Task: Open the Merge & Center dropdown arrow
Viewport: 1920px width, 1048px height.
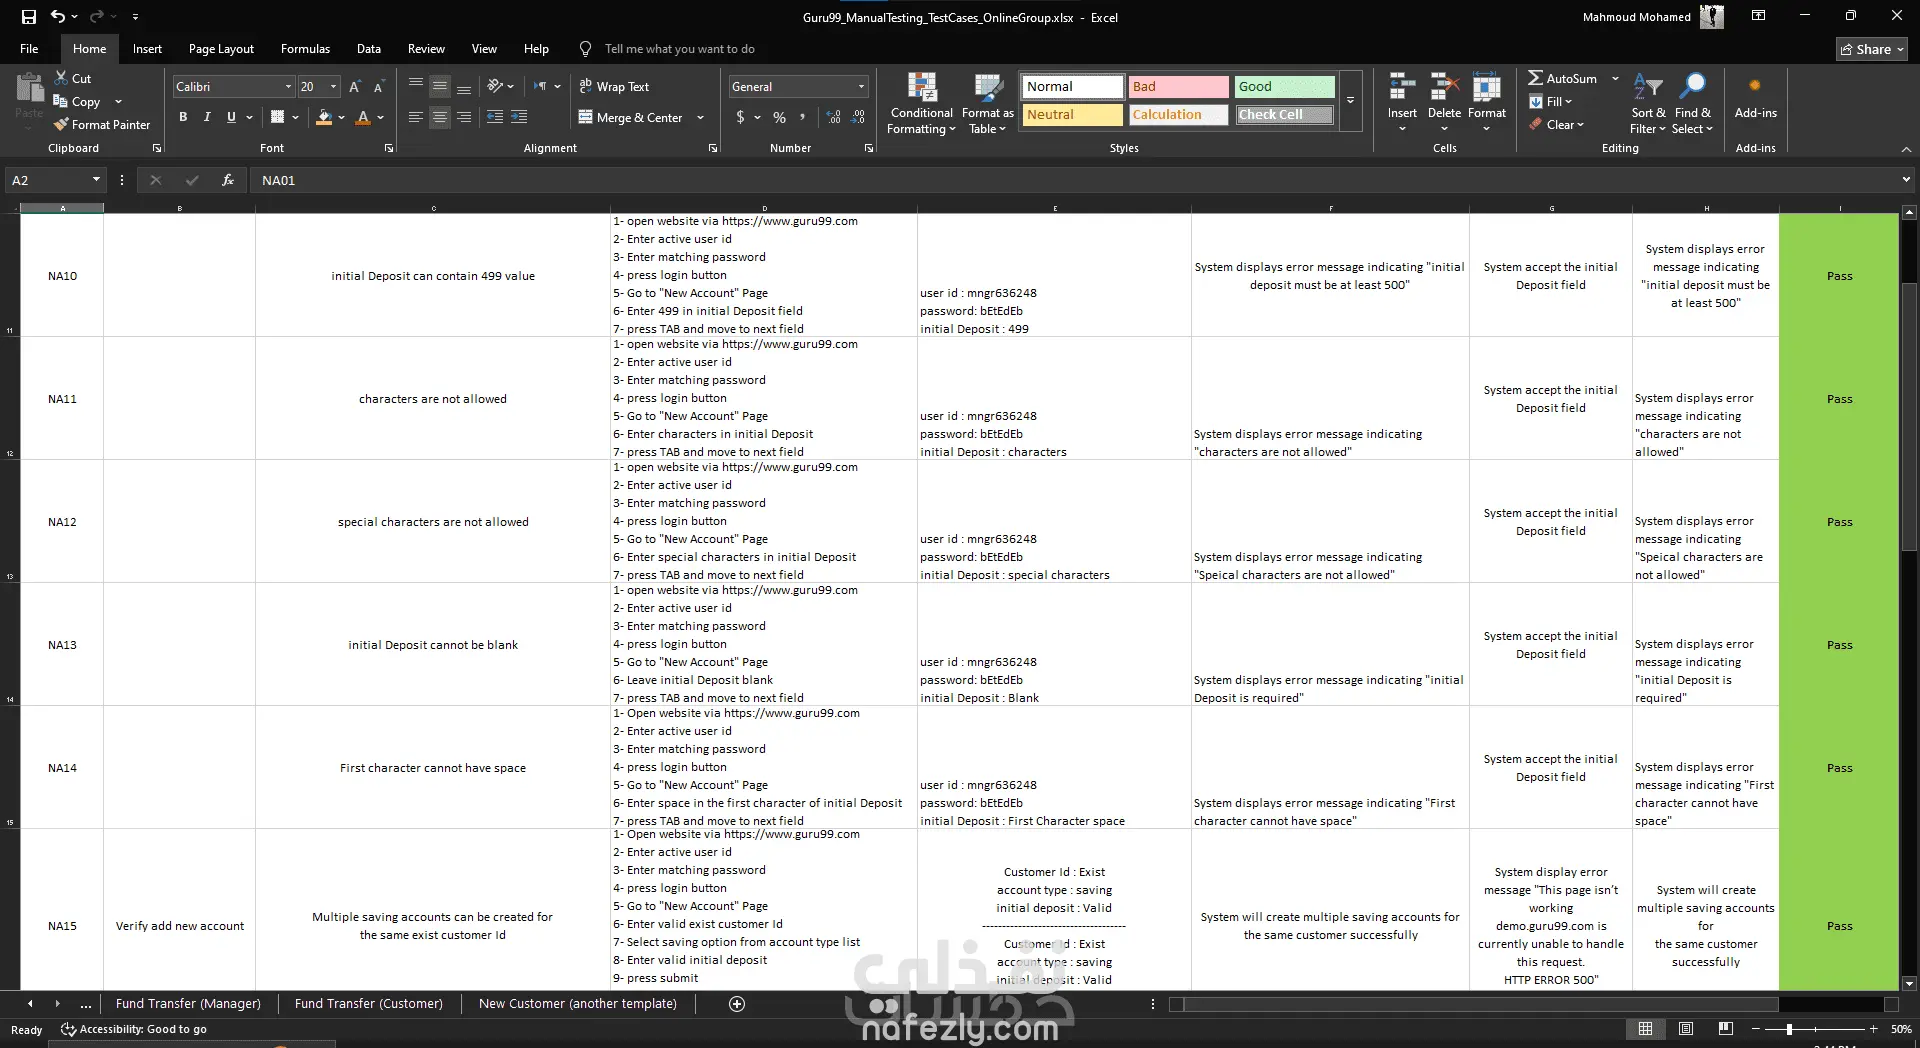Action: [x=700, y=118]
